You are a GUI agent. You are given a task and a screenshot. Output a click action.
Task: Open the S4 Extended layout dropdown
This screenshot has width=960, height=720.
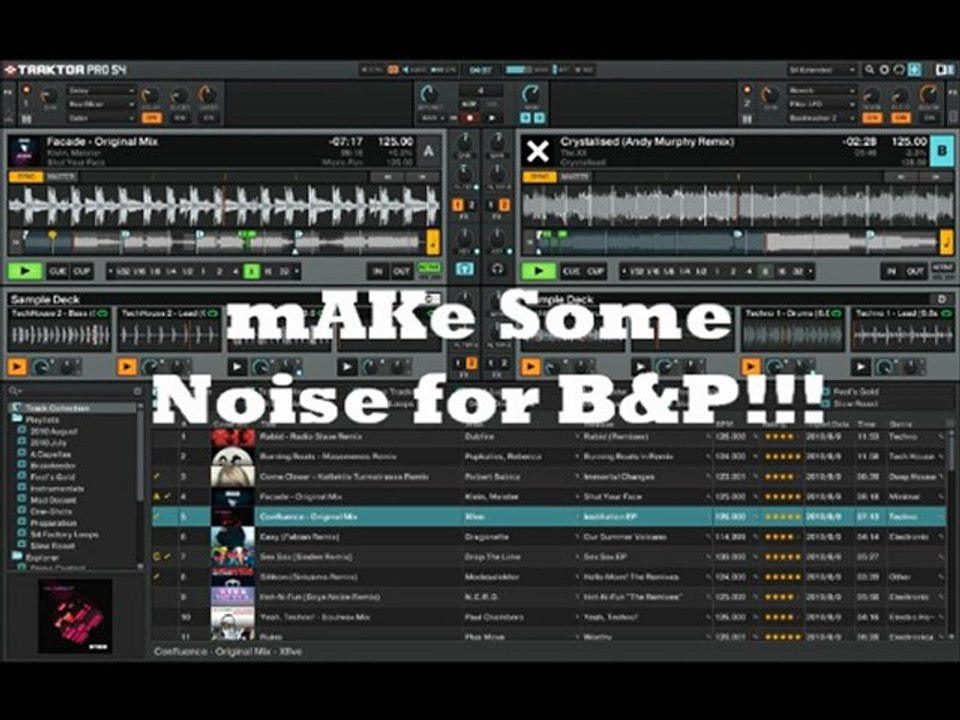(822, 70)
